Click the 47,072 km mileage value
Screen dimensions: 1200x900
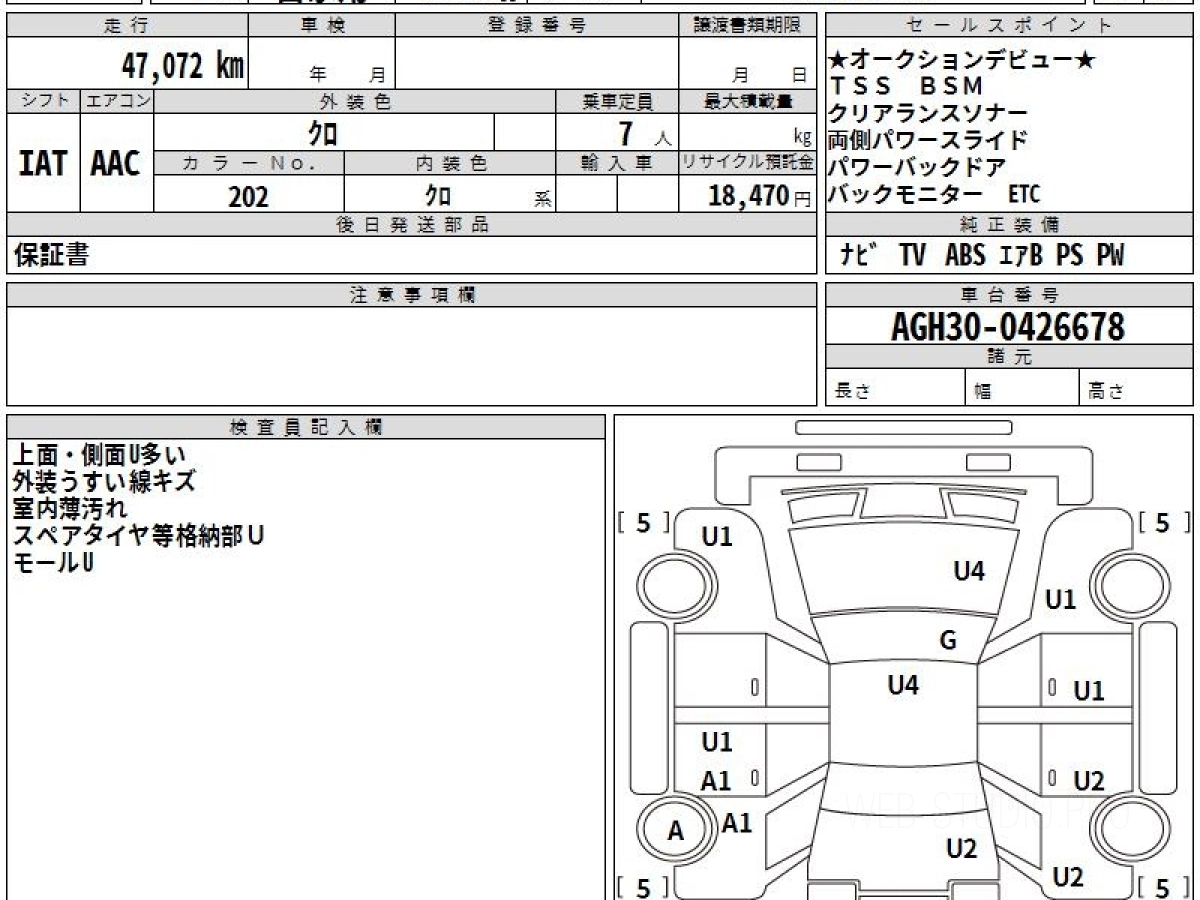click(183, 65)
